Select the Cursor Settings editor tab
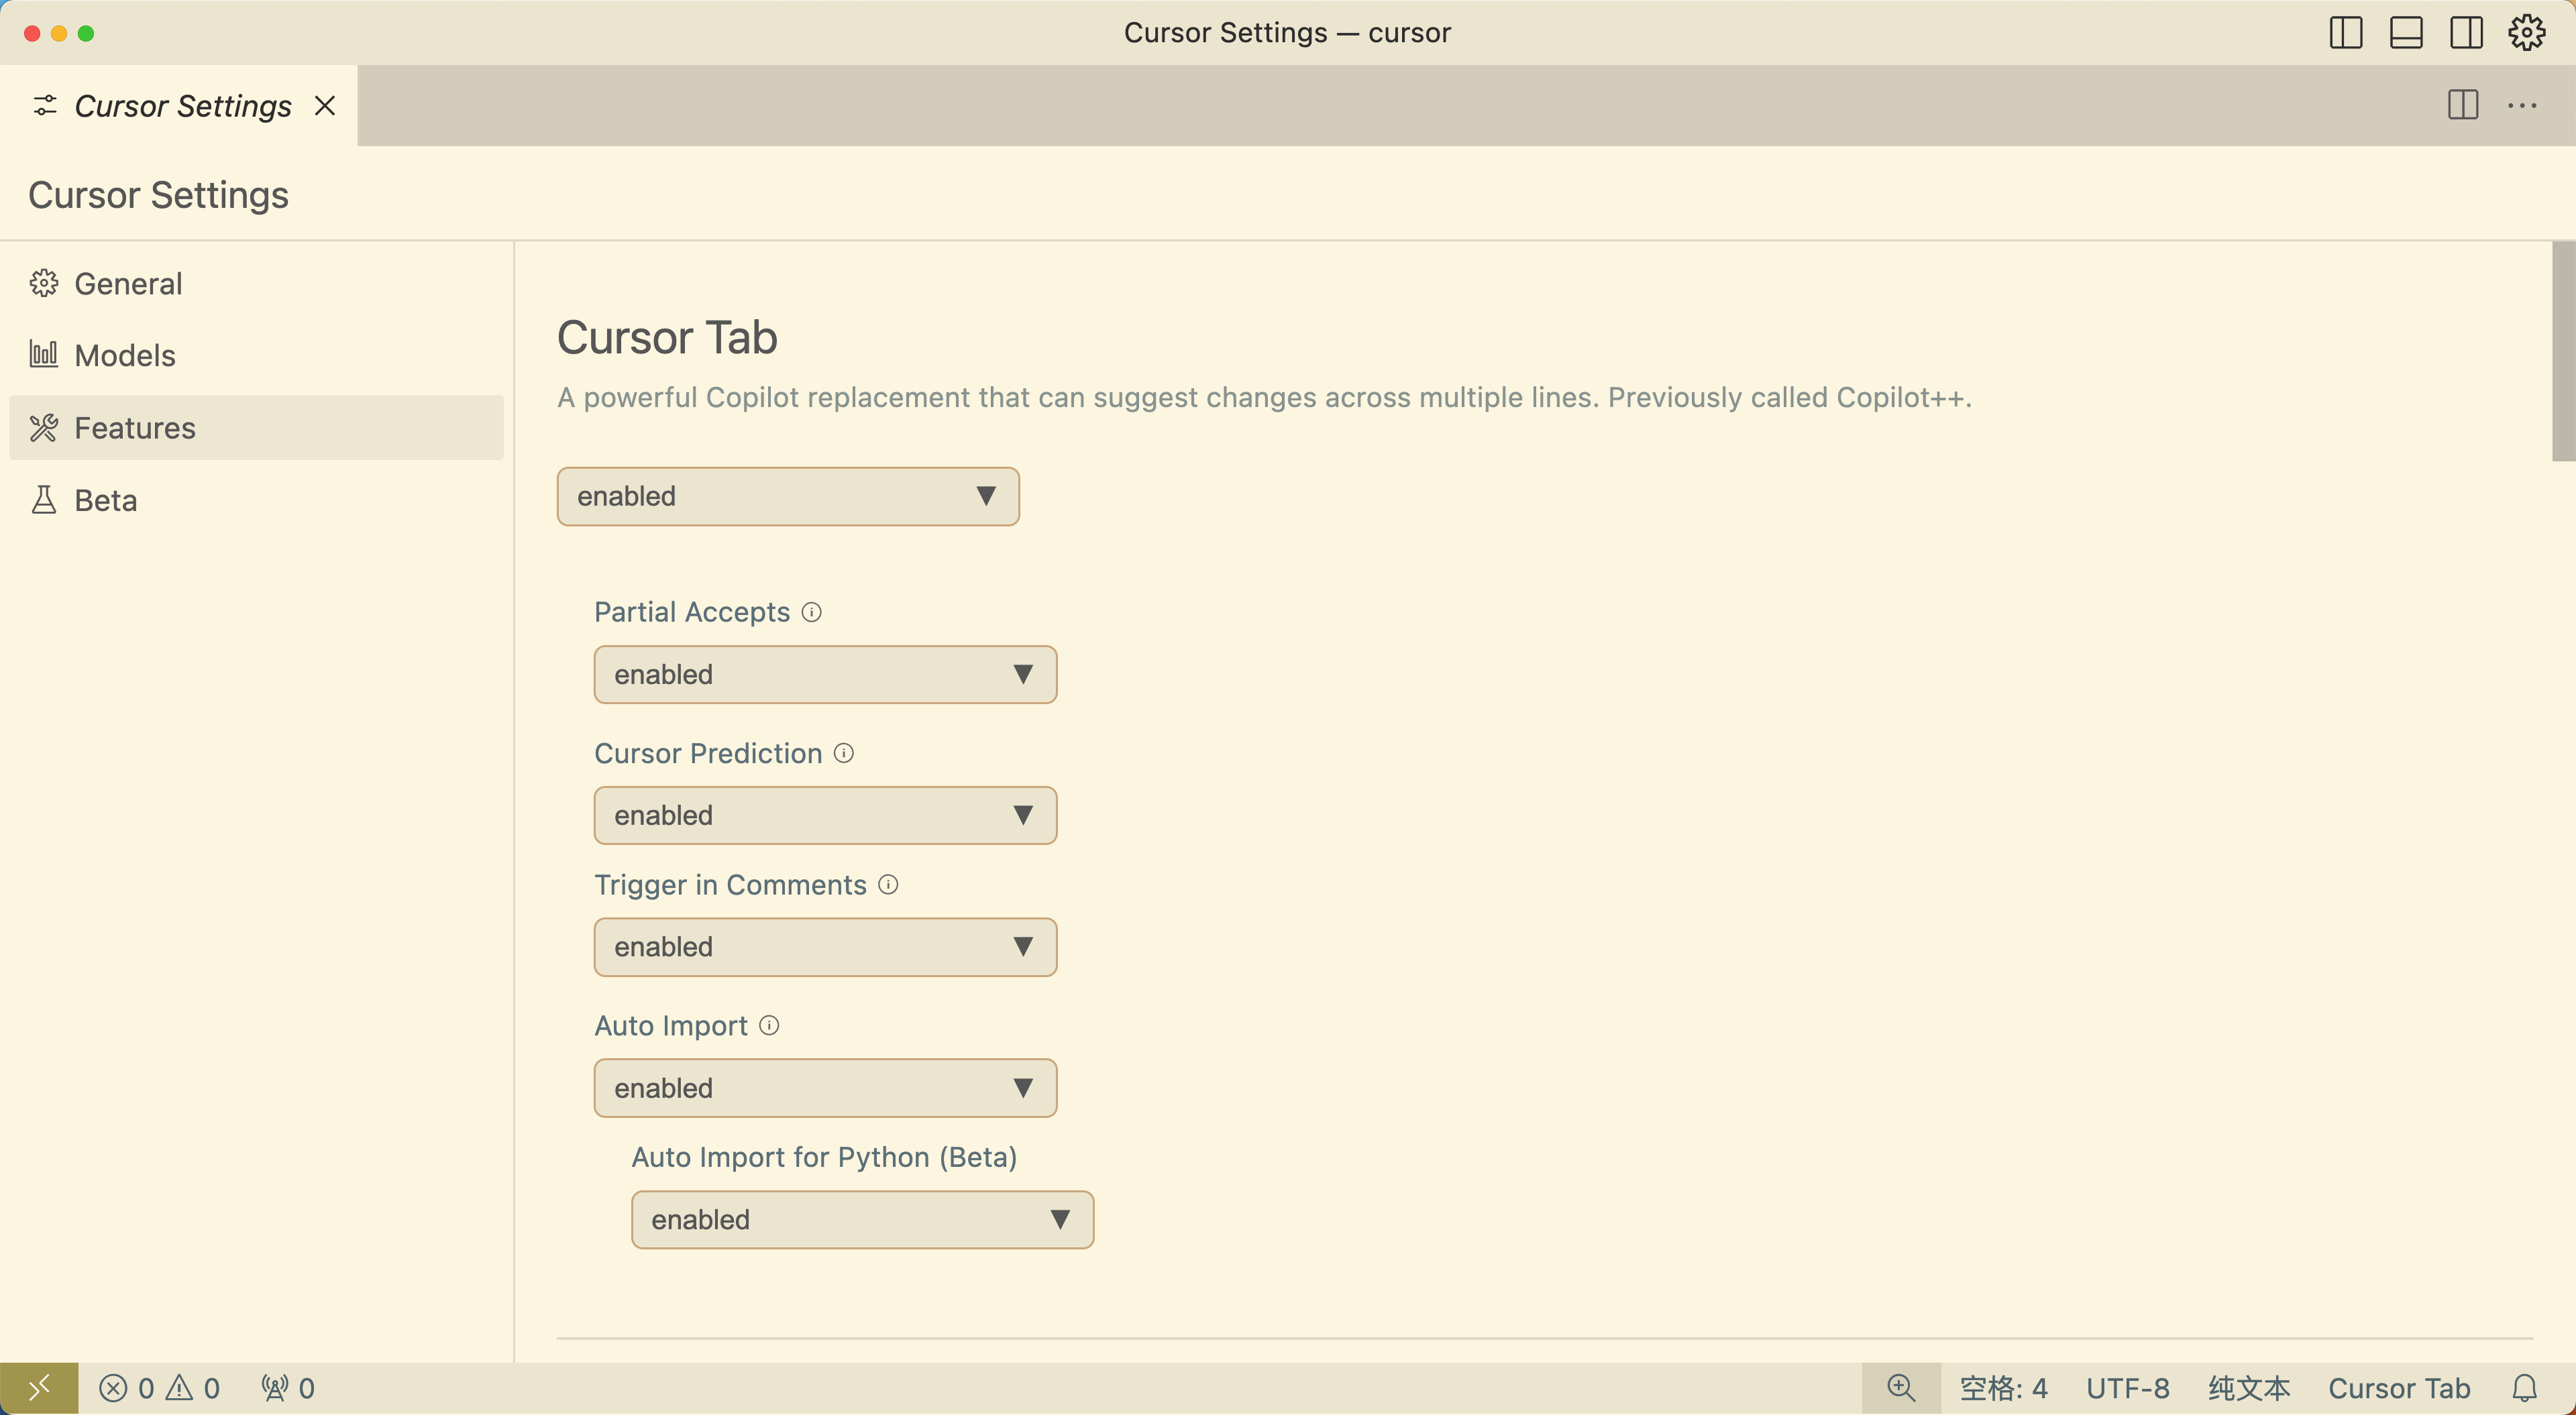 (179, 106)
